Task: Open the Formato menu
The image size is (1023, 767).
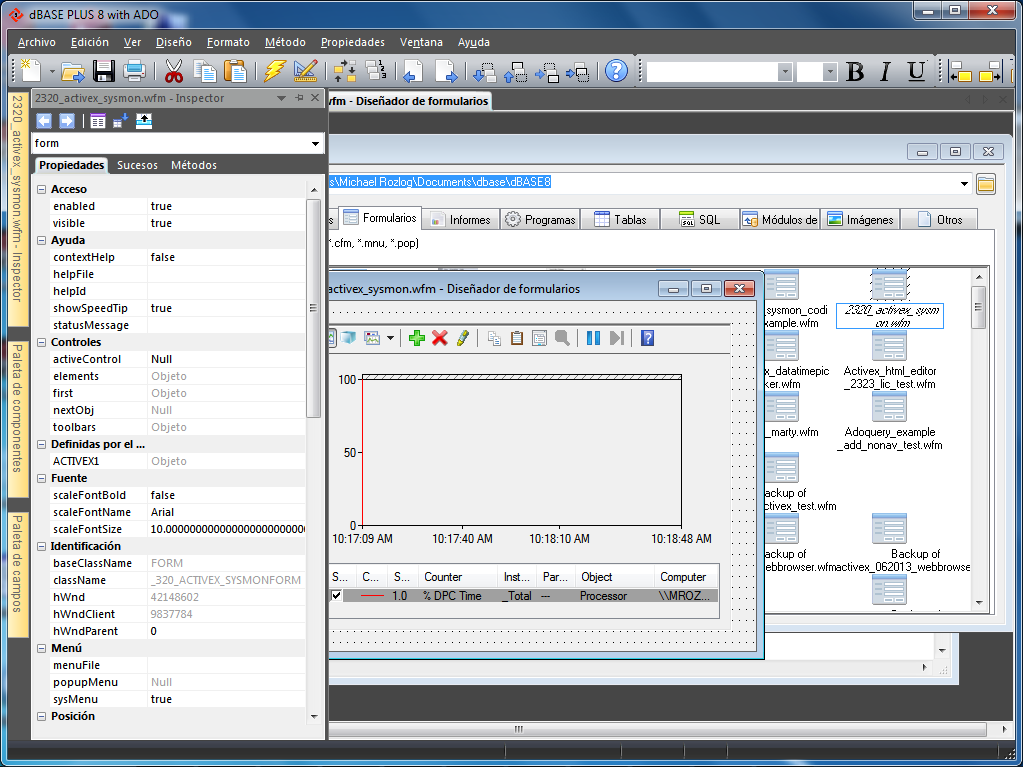Action: (228, 42)
